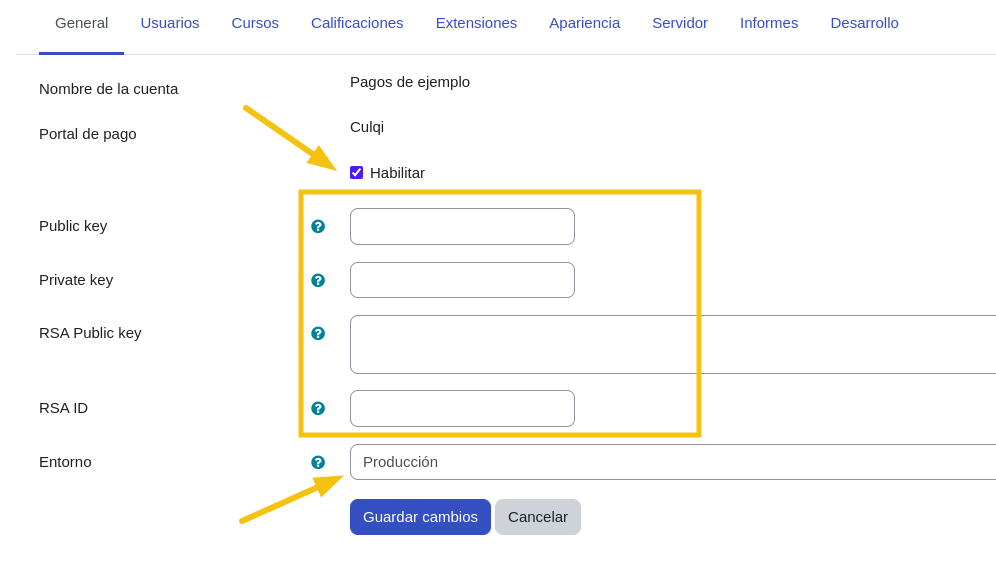Focus the Public key text field
Viewport: 996px width, 565px height.
coord(462,226)
